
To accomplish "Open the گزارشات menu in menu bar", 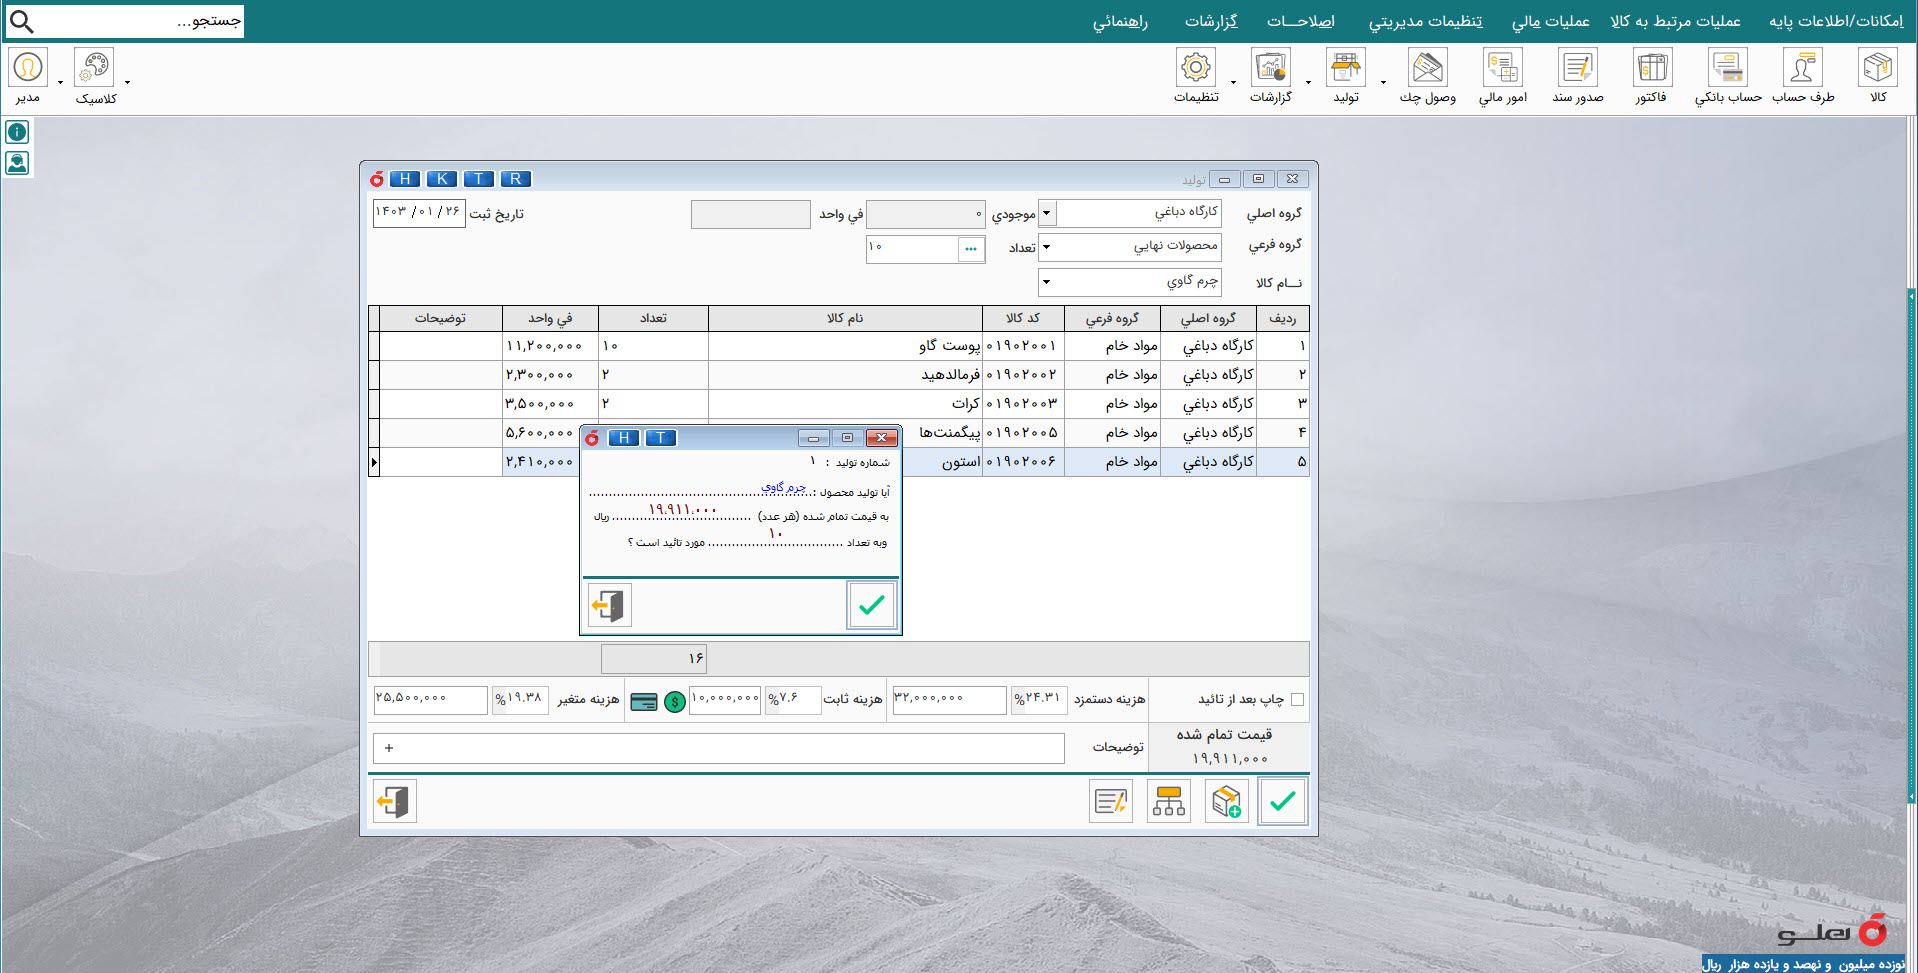I will 1211,21.
